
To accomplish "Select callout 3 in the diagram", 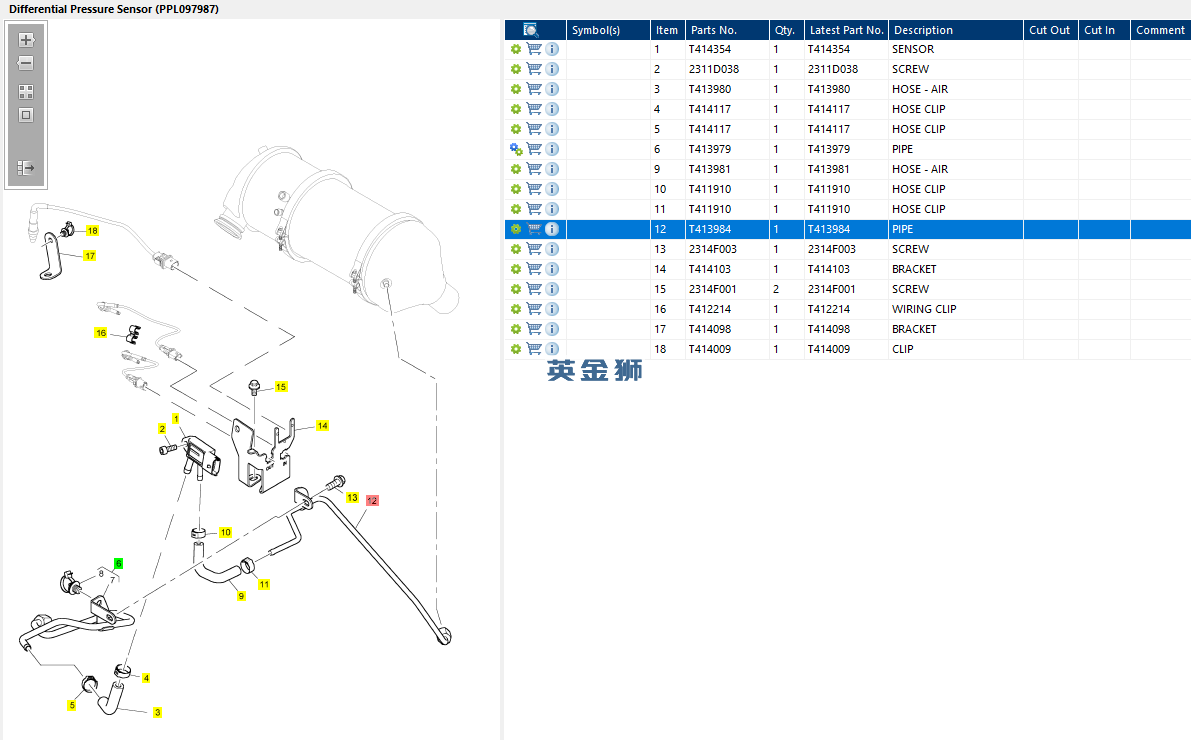I will coord(157,713).
